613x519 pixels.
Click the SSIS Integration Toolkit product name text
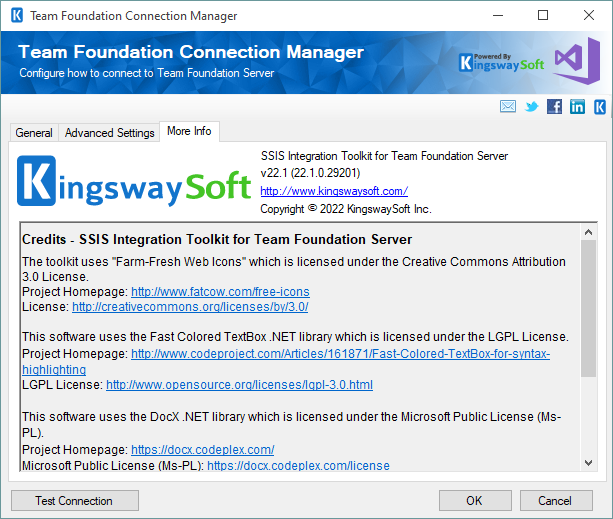click(384, 156)
